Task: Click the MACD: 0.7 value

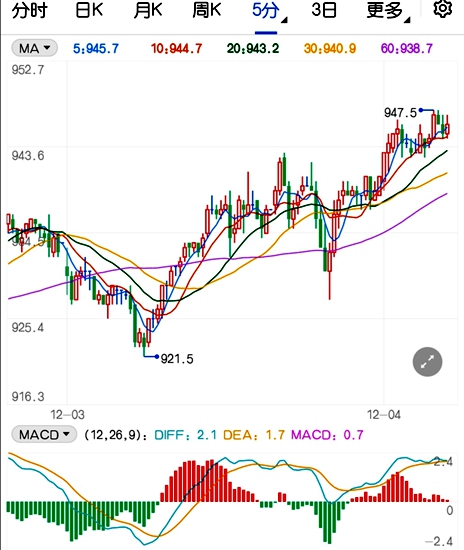Action: 327,435
